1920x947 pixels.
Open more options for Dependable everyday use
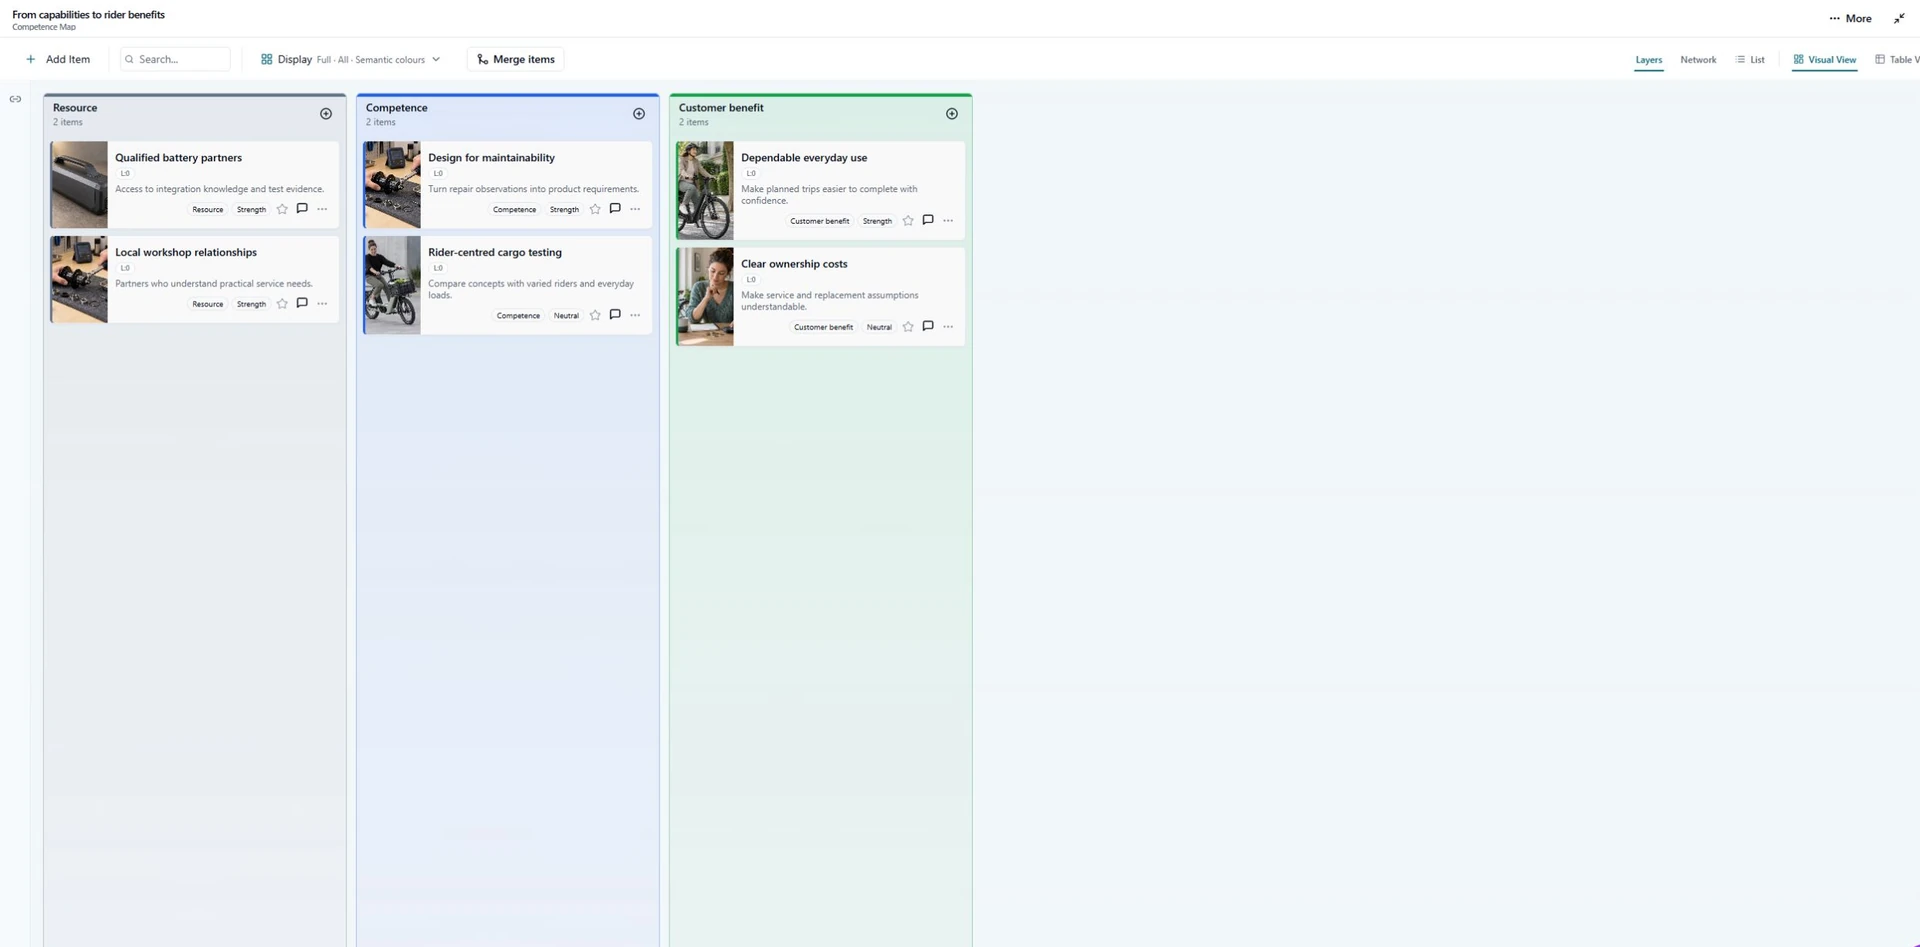point(948,221)
